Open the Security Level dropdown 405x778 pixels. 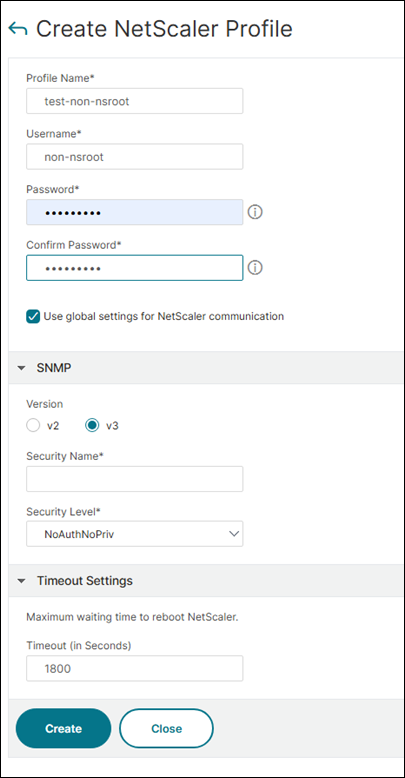pos(135,534)
